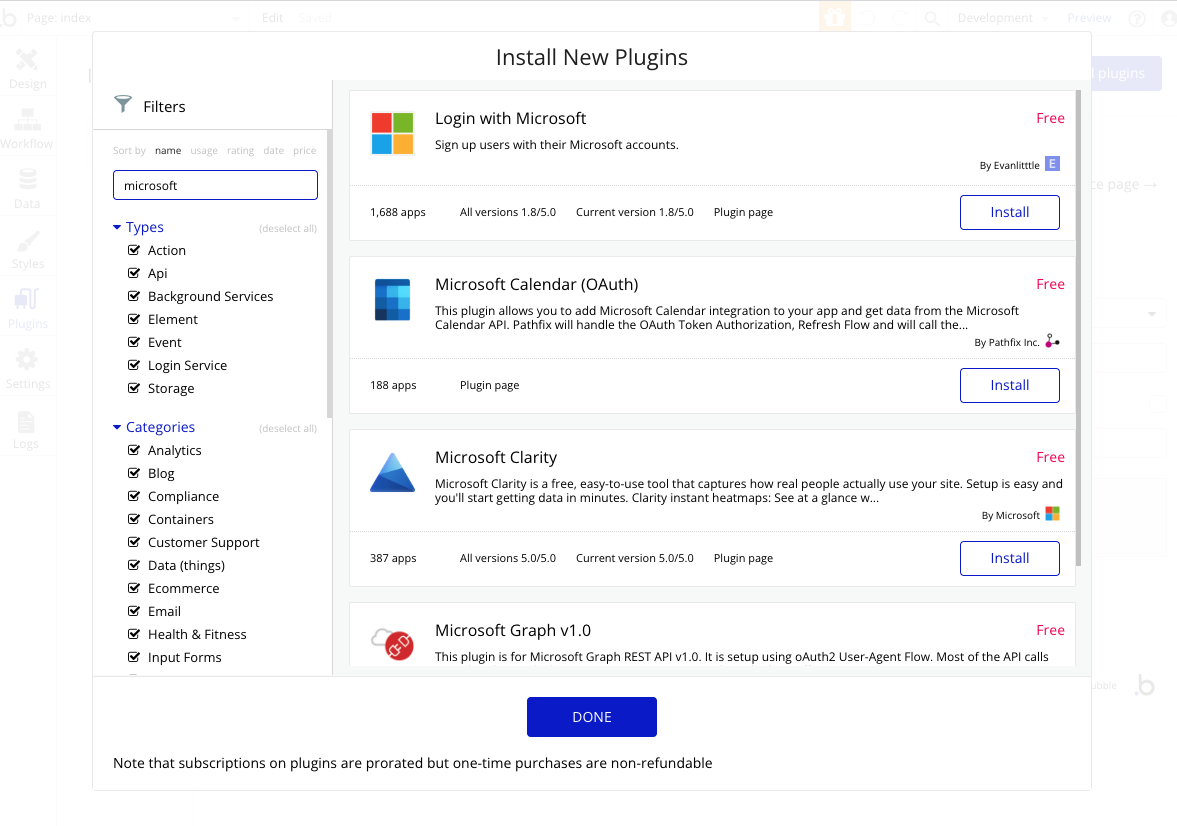Click the Microsoft Graph plugin icon

(x=393, y=644)
